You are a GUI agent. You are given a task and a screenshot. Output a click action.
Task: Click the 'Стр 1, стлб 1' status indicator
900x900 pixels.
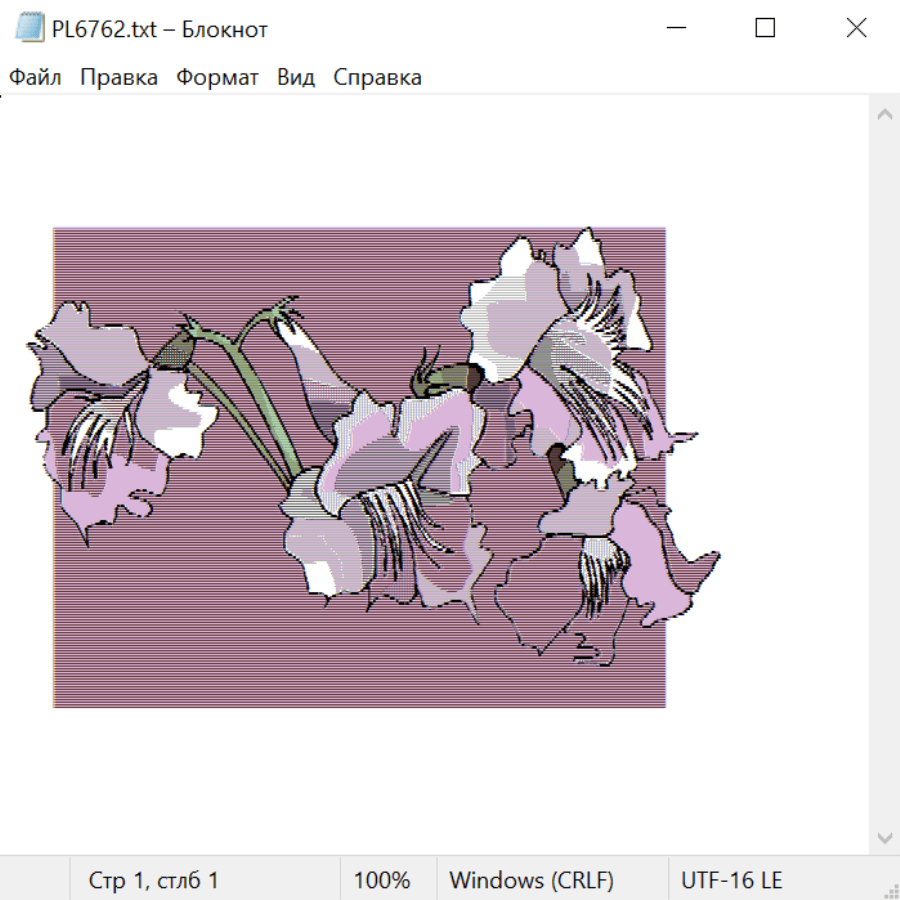tap(153, 881)
